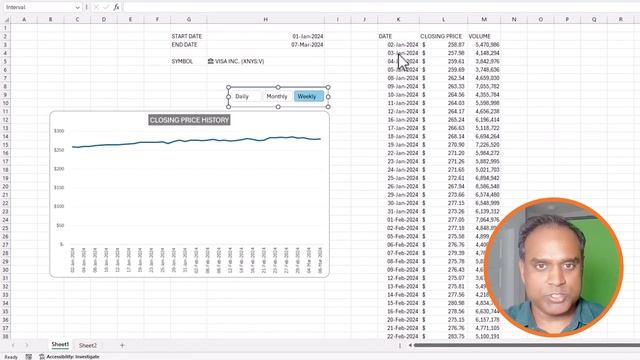The image size is (640, 360).
Task: Click the CLOSING PRICE HISTORY chart title
Action: click(x=189, y=120)
